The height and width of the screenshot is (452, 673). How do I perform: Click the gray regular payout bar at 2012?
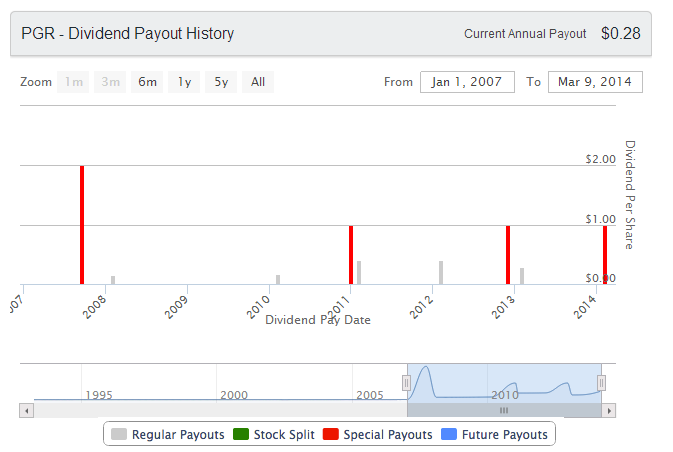(x=441, y=273)
